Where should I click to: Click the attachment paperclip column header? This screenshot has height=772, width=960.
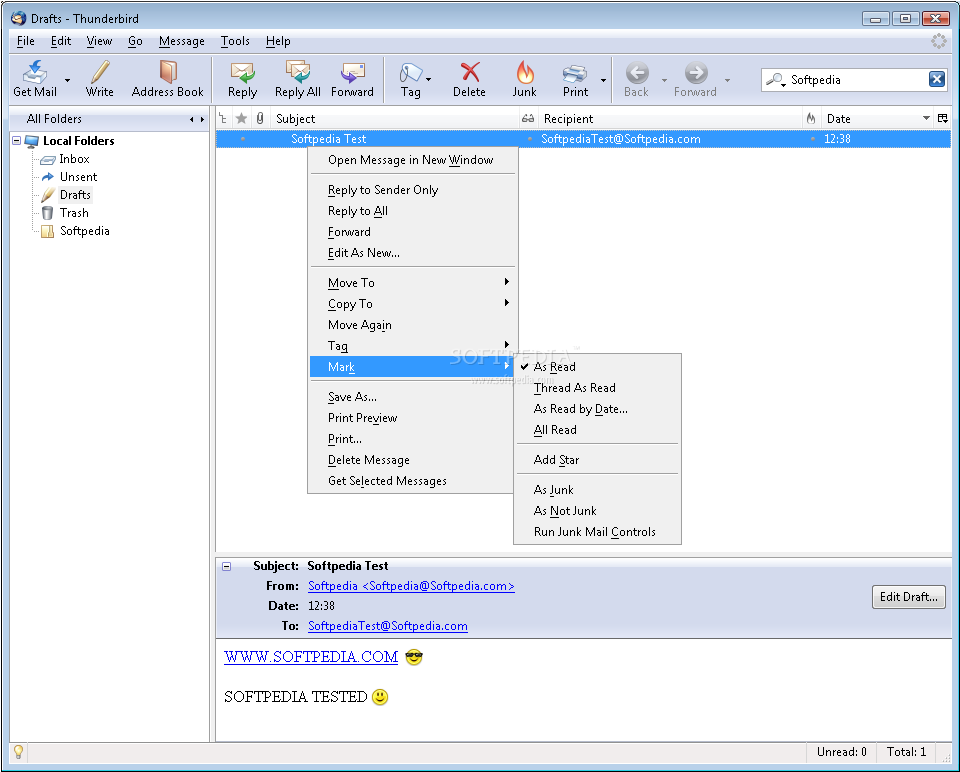tap(260, 118)
